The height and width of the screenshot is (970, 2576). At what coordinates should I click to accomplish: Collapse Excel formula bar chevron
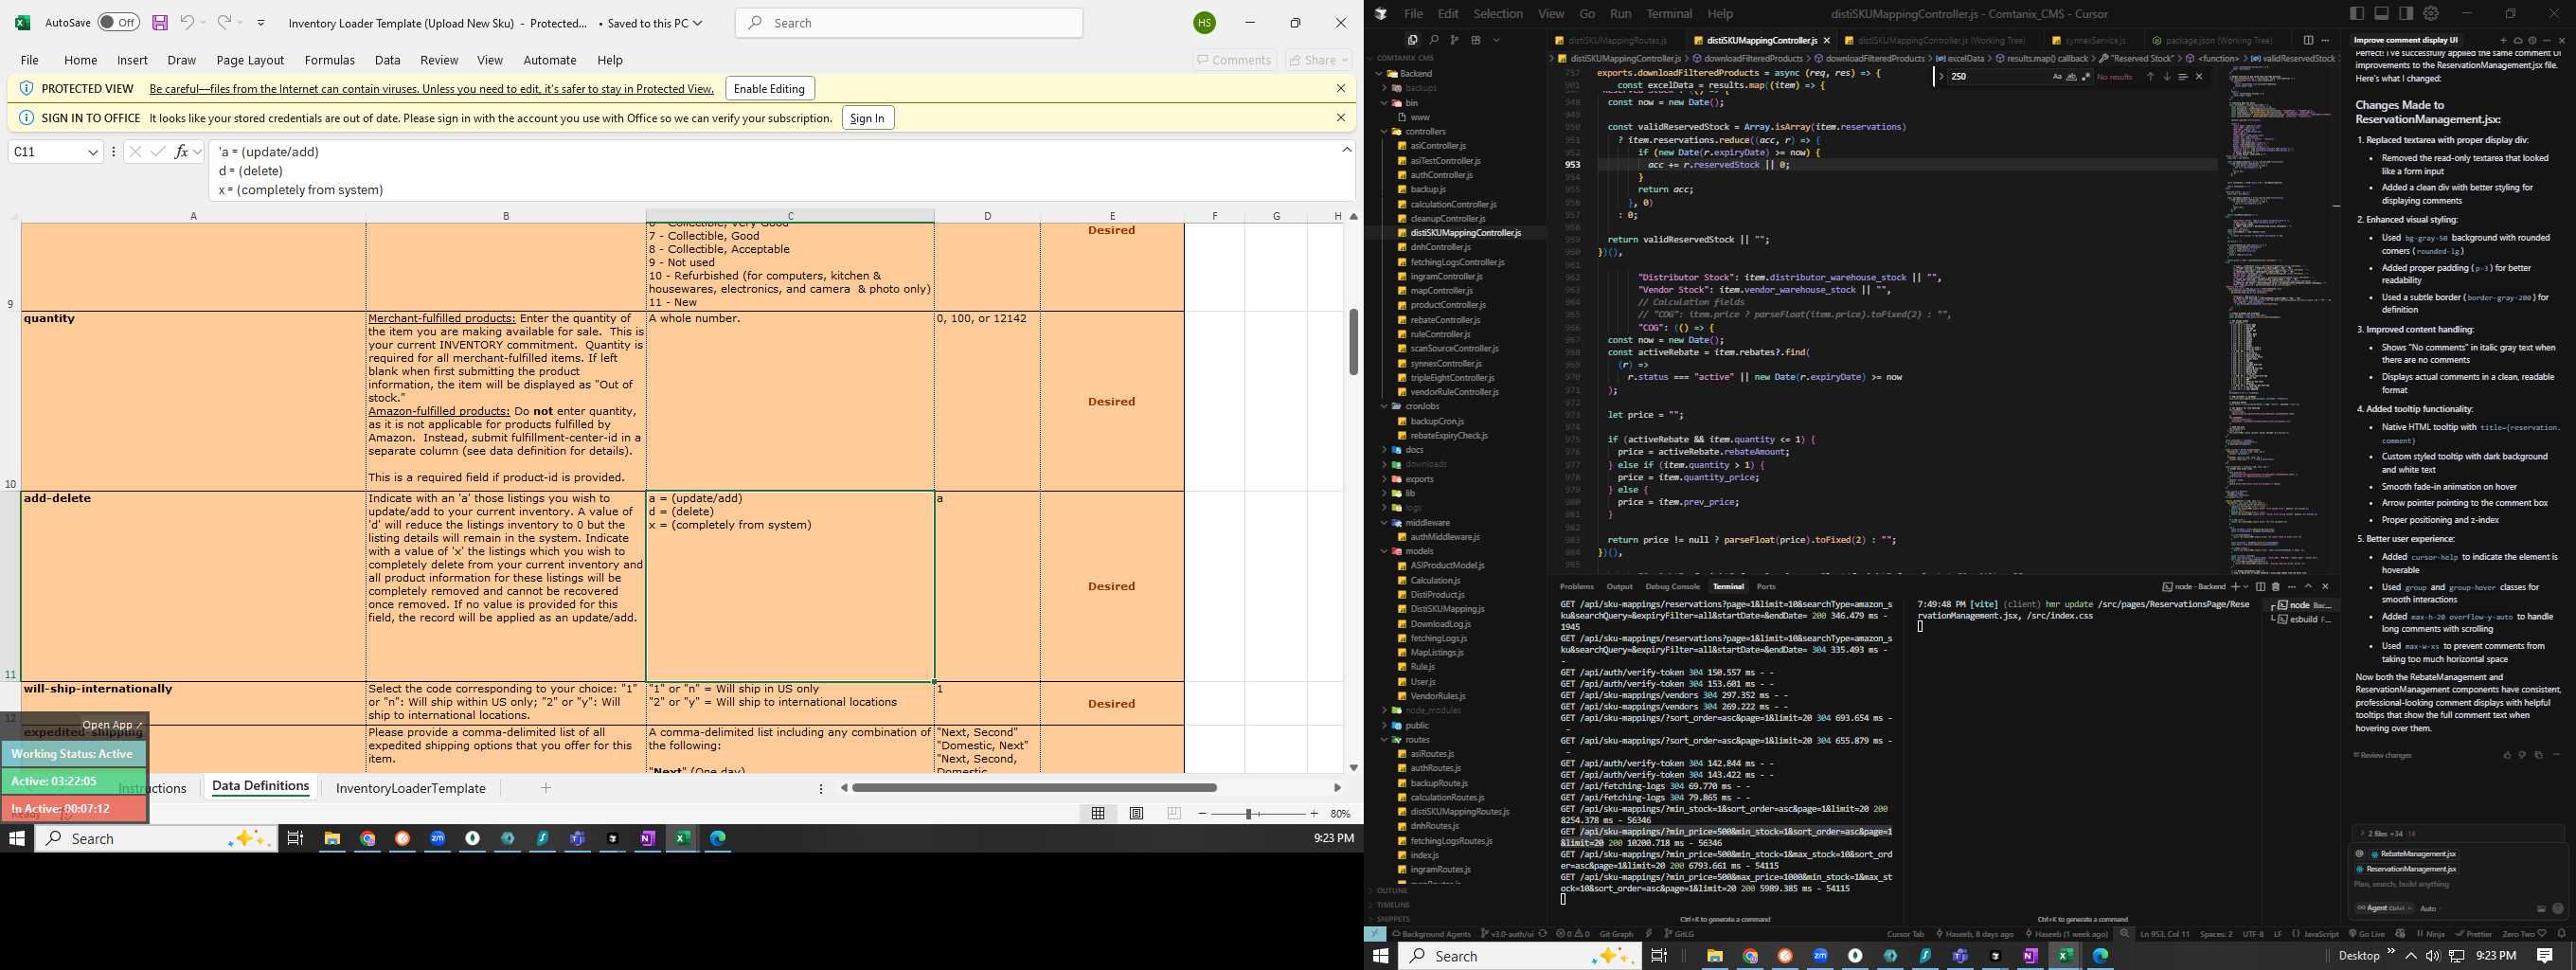coord(1346,150)
